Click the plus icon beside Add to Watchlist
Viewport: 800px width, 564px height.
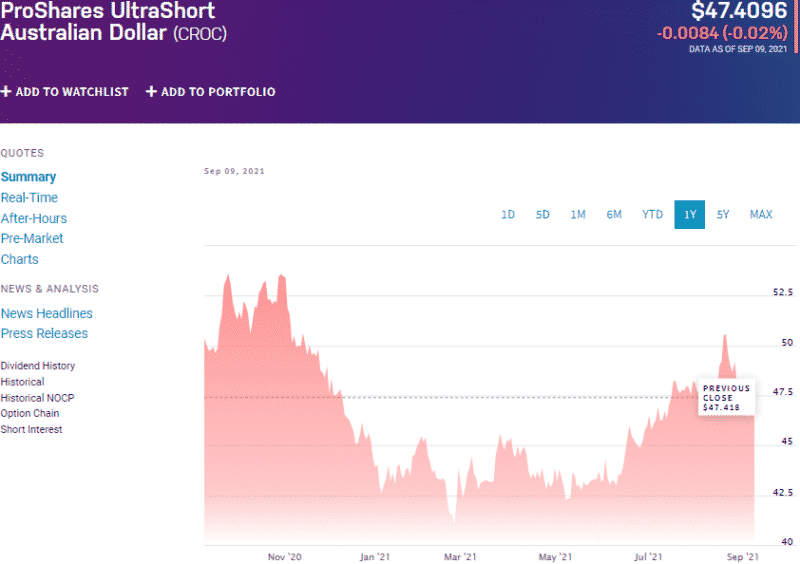[x=6, y=92]
